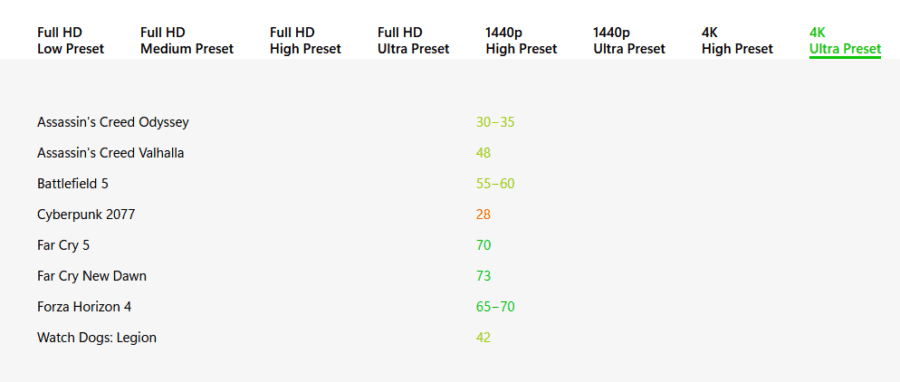Viewport: 900px width, 382px height.
Task: Switch to Full HD Low Preset tab
Action: point(71,41)
